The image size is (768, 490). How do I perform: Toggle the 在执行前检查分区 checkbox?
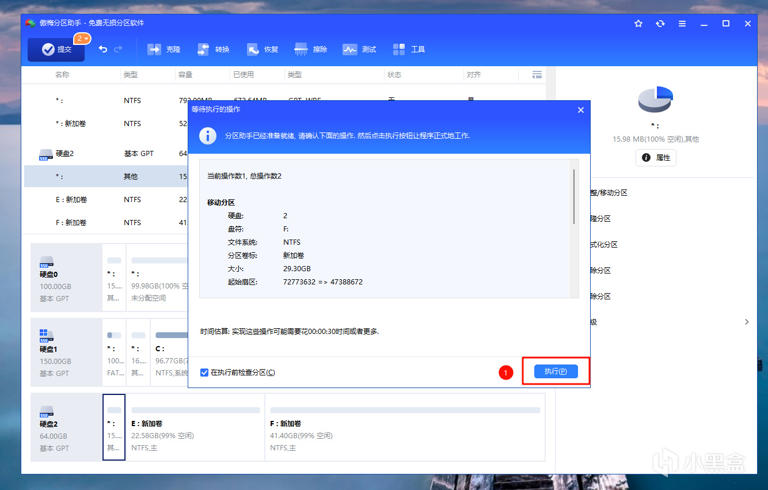(x=204, y=372)
